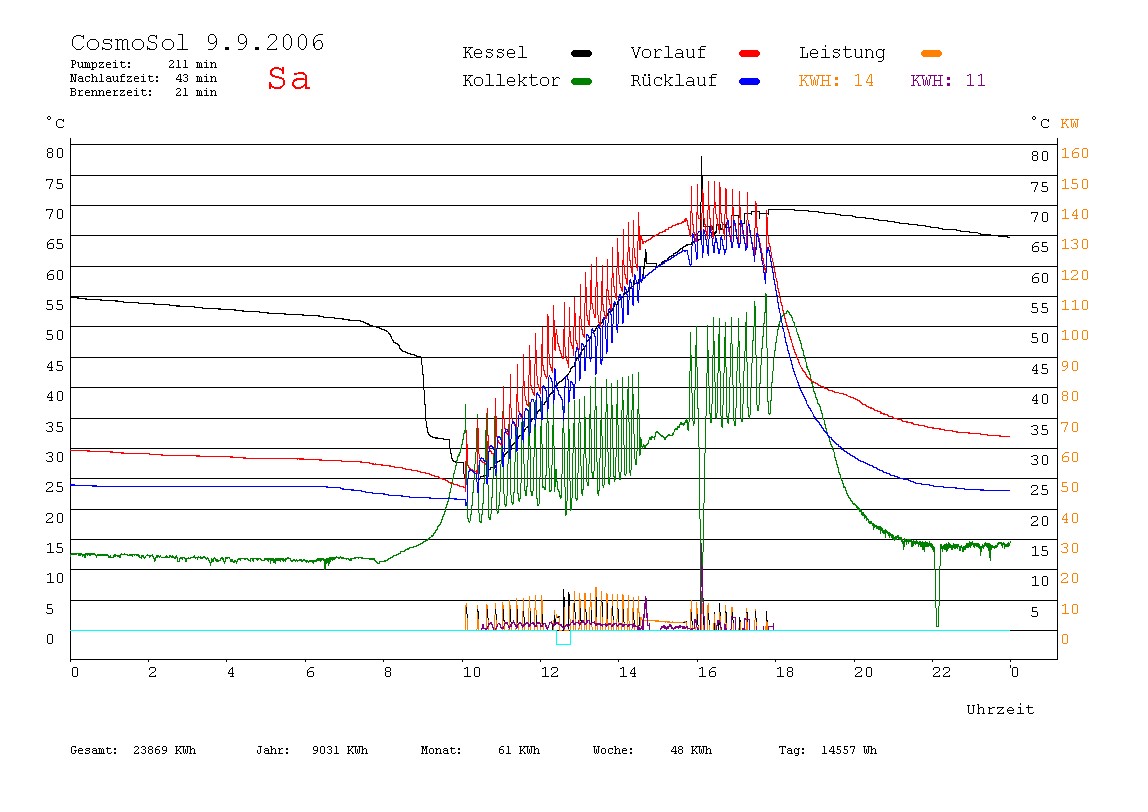This screenshot has width=1148, height=812.
Task: Click the orange "100" KW axis tick
Action: (1075, 335)
